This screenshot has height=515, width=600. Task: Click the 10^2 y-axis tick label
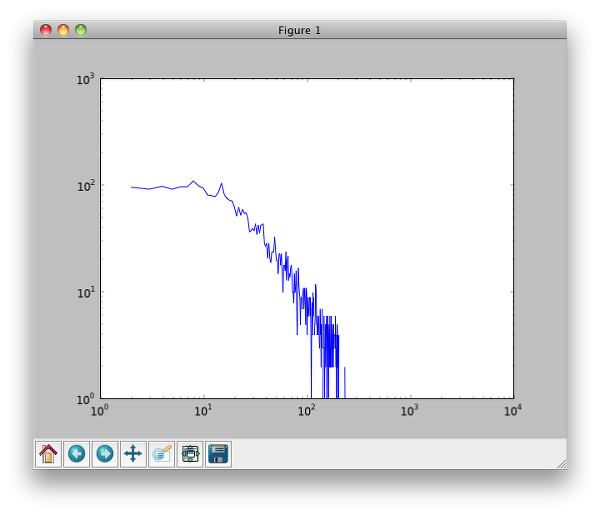(85, 186)
